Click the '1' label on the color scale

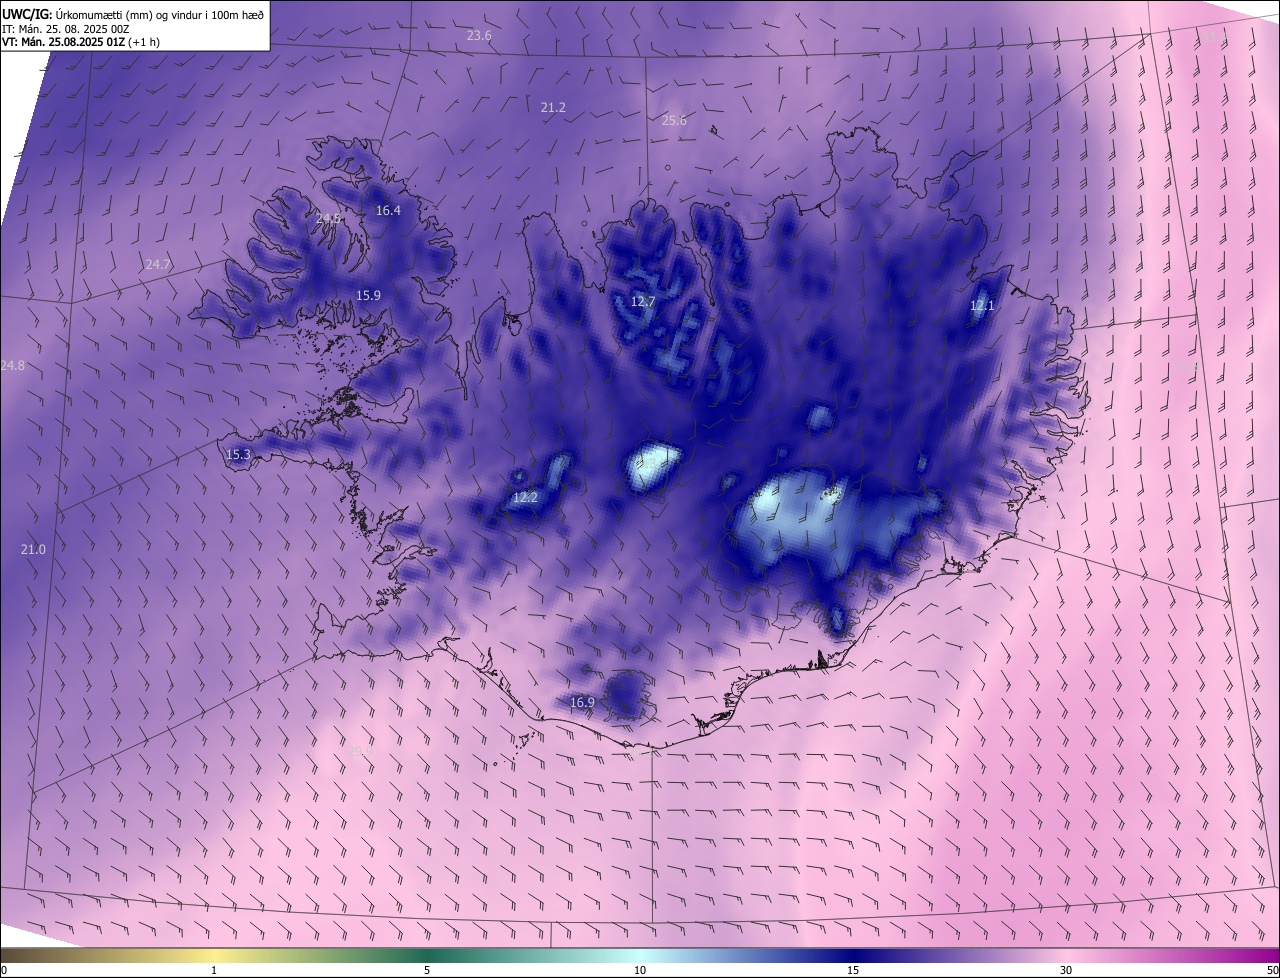click(x=214, y=970)
